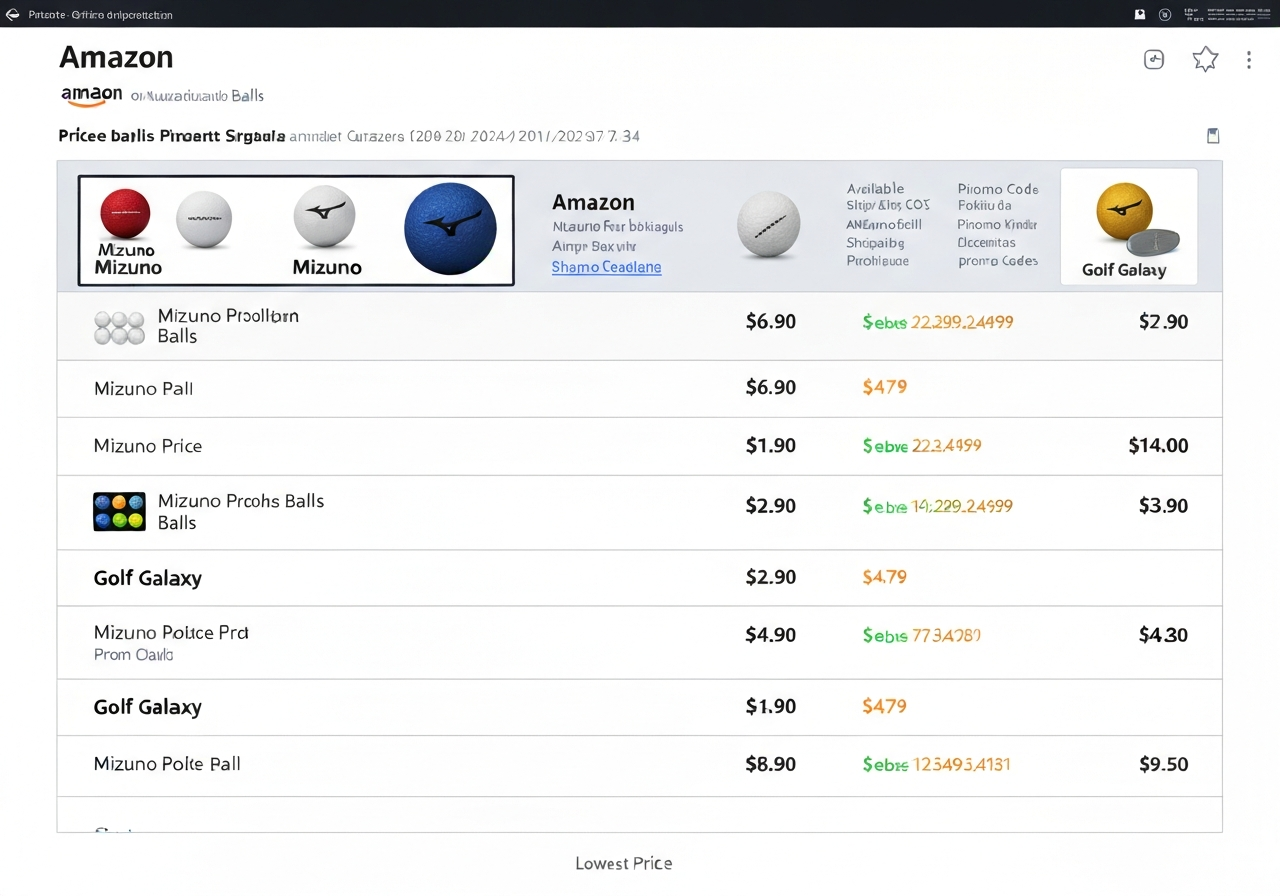The width and height of the screenshot is (1280, 896).
Task: Select the red Mizuno ball thumbnail
Action: pos(125,213)
